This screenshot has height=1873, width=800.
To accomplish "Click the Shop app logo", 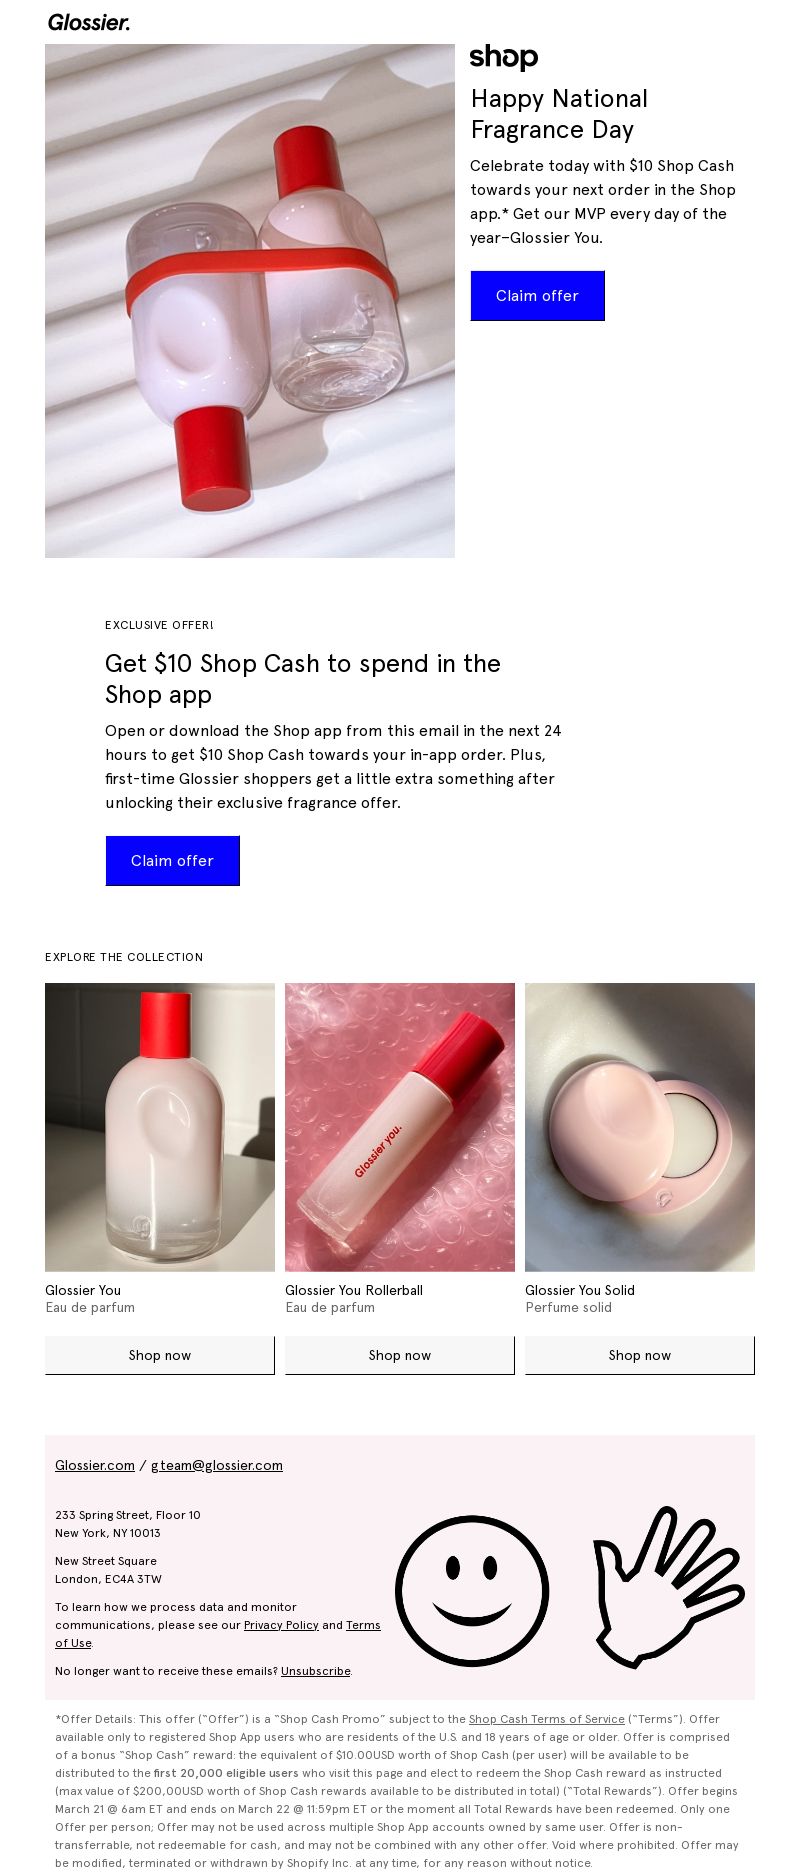I will (x=504, y=57).
